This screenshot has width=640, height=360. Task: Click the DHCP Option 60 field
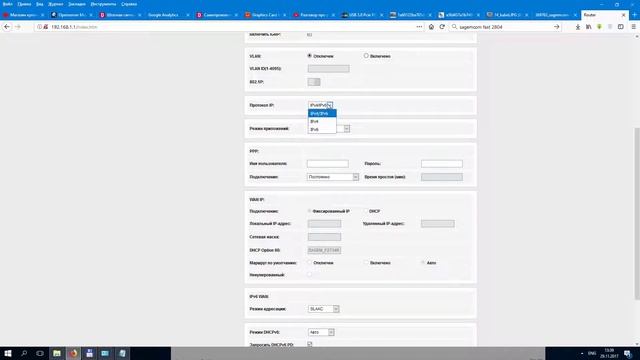pyautogui.click(x=324, y=250)
